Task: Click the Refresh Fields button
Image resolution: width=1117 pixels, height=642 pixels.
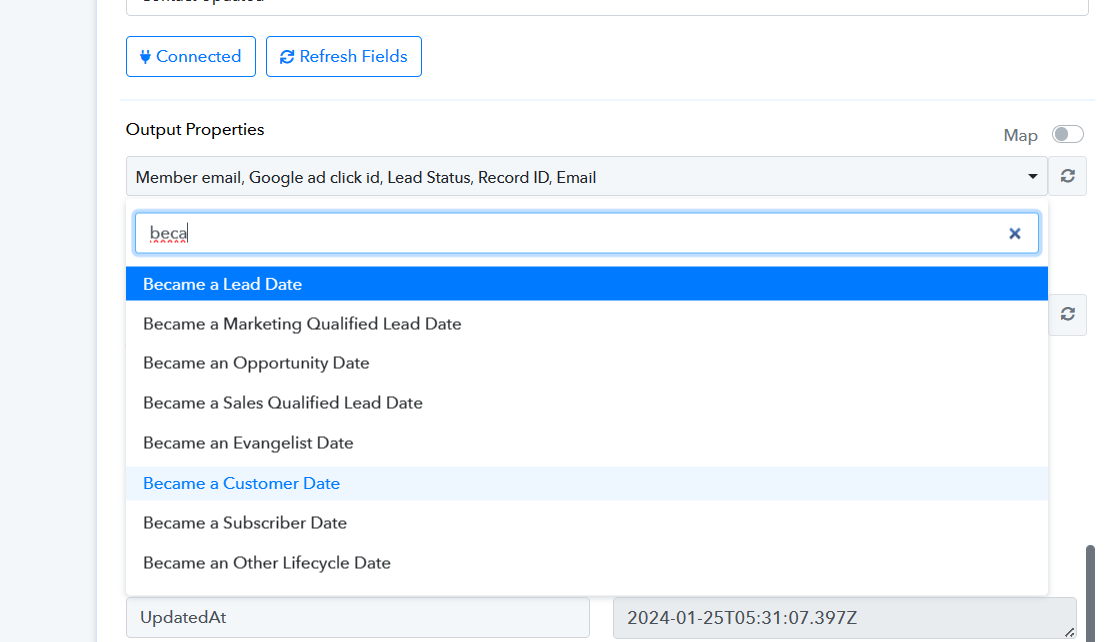Action: pyautogui.click(x=343, y=56)
